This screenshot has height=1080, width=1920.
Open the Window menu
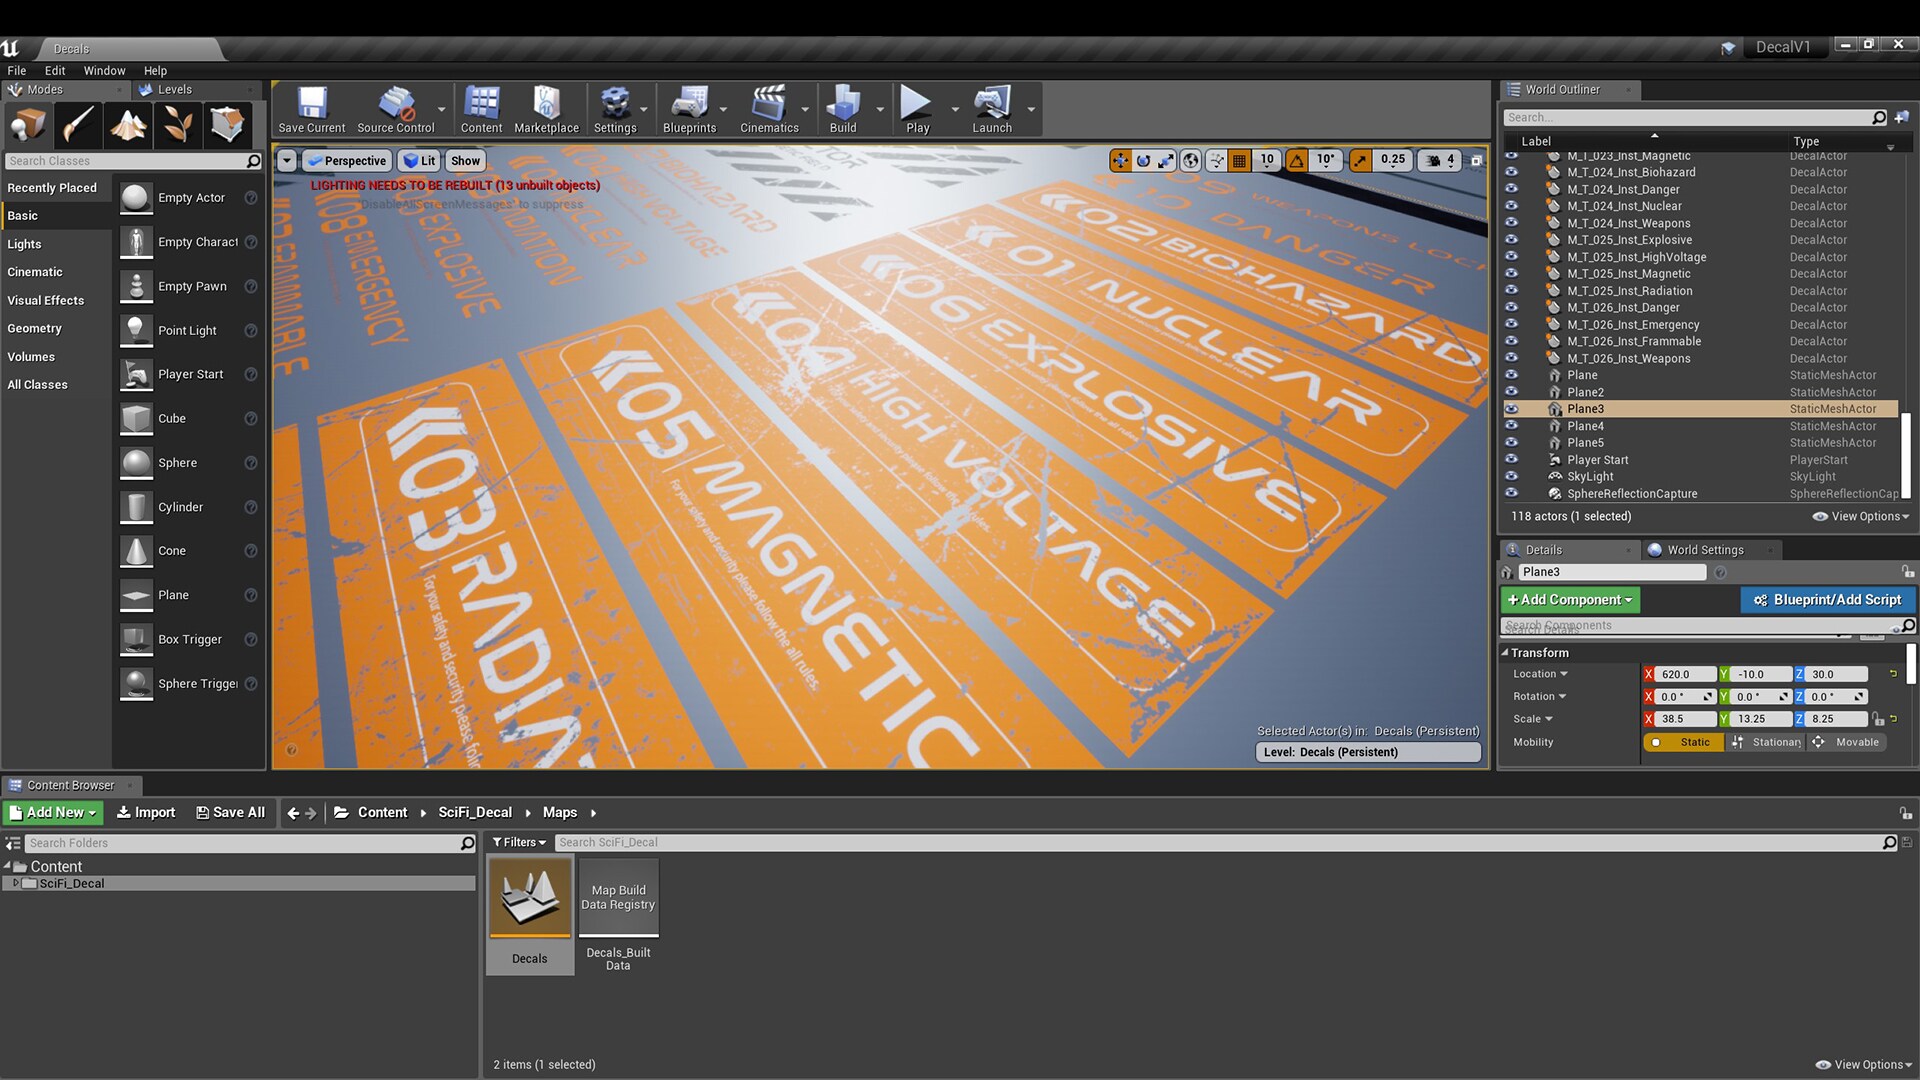pyautogui.click(x=104, y=70)
